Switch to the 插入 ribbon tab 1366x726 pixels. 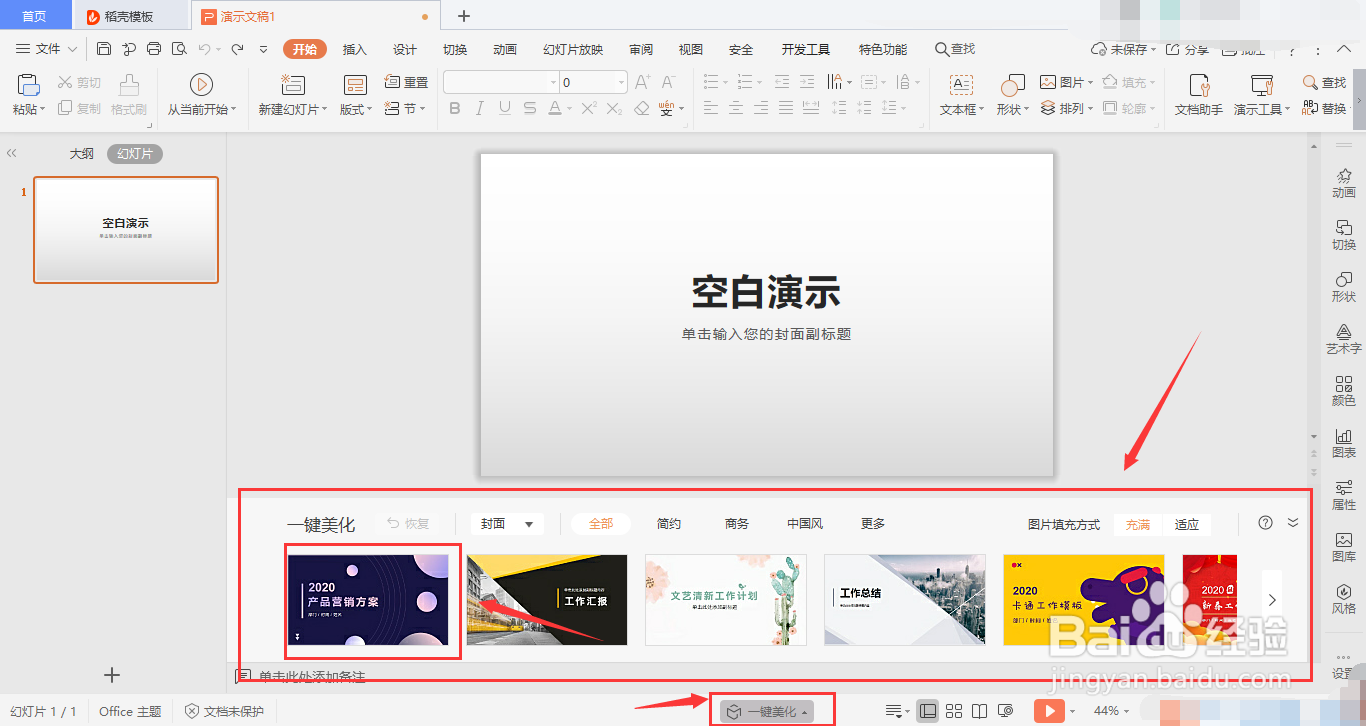tap(354, 48)
